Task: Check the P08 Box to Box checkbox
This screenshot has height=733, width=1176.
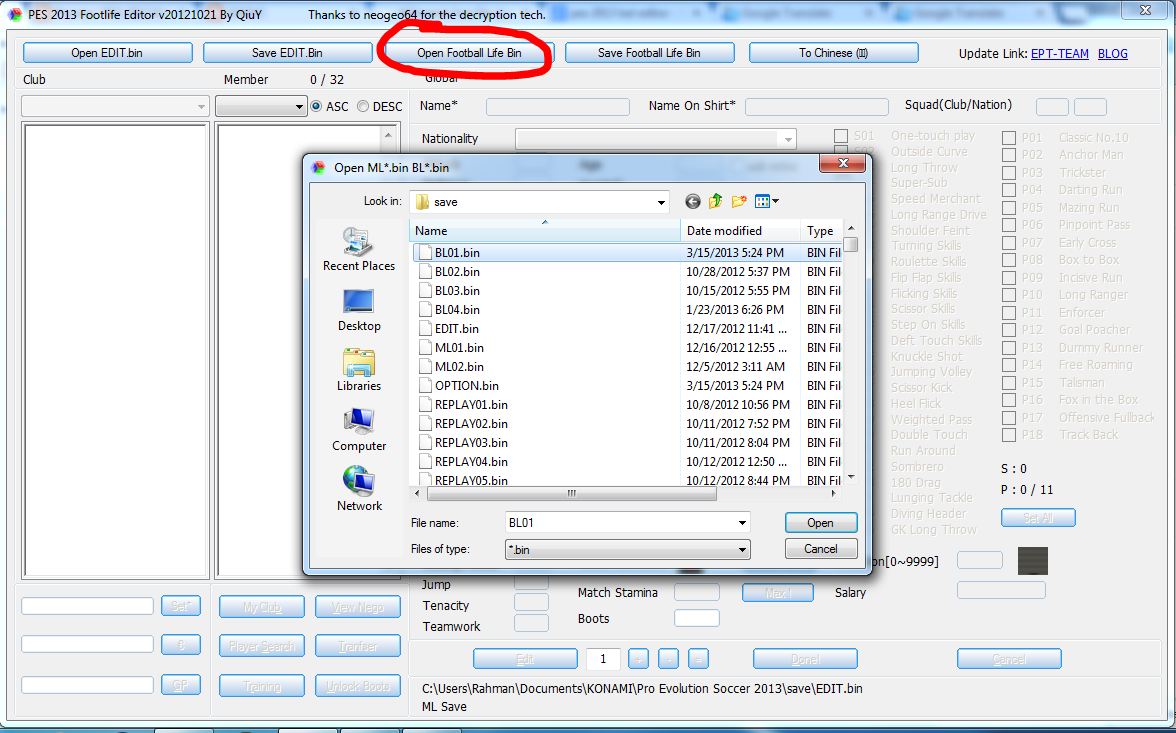Action: click(1009, 260)
